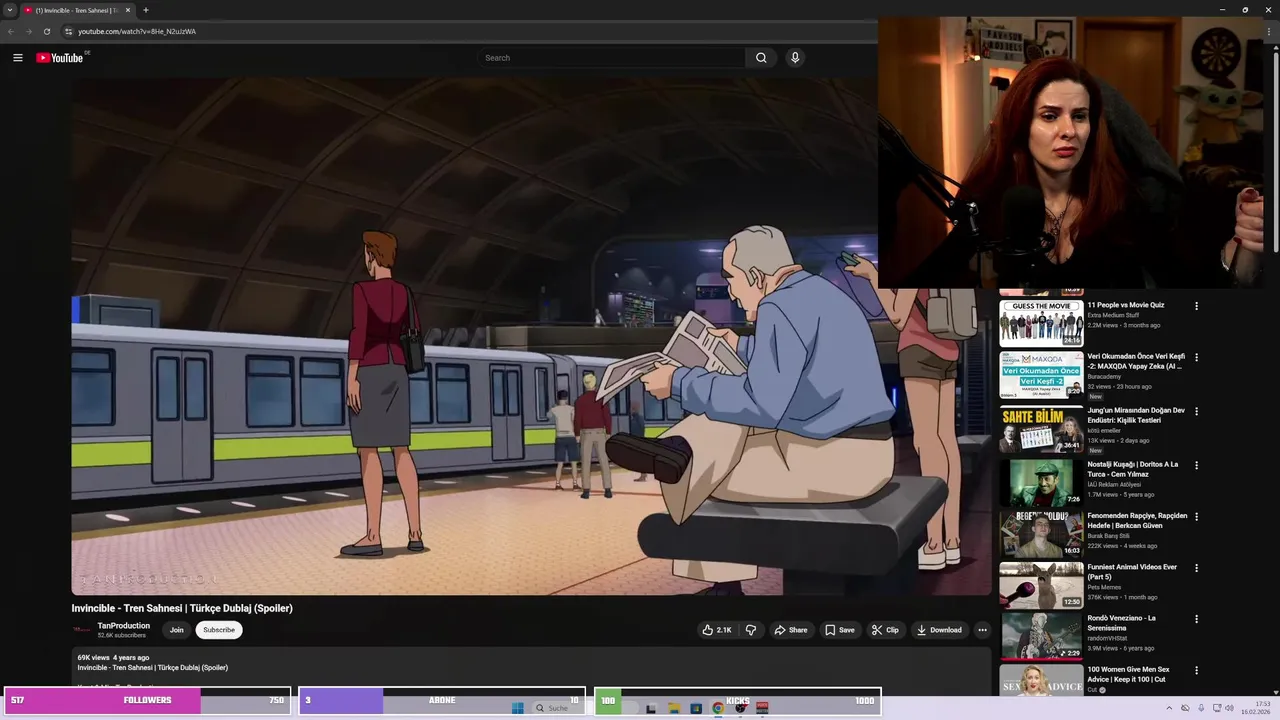
Task: Go forward with the browser forward arrow
Action: click(28, 31)
